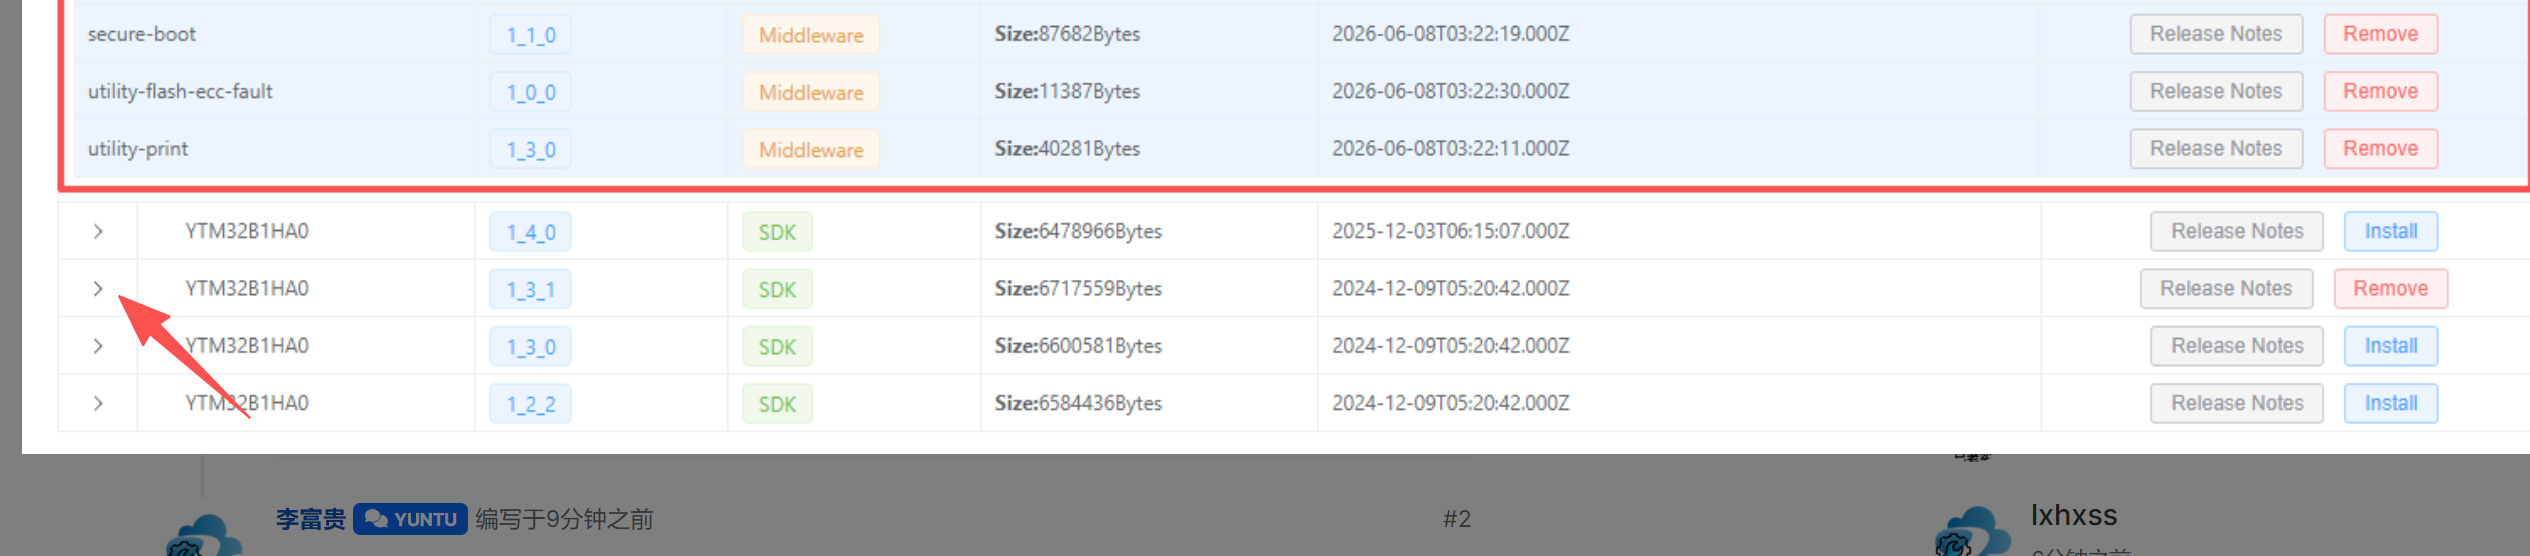Install YTM32B1HA0 SDK version 1_4_0
The width and height of the screenshot is (2530, 556).
pyautogui.click(x=2391, y=232)
